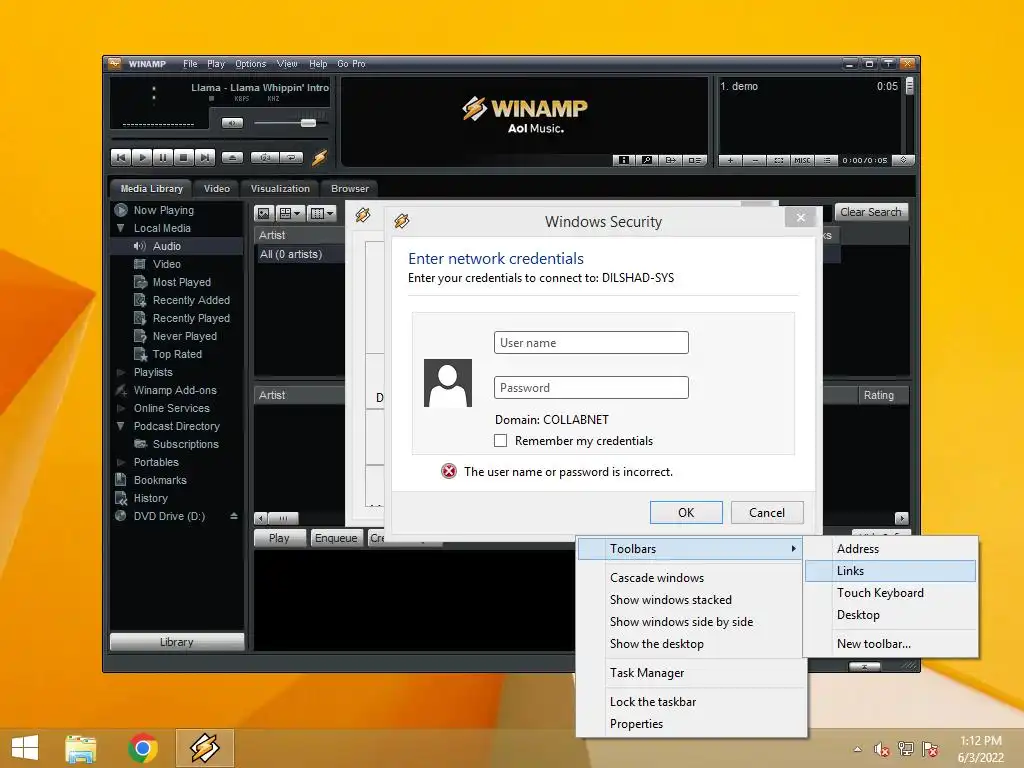Viewport: 1024px width, 768px height.
Task: Skip to the next track
Action: coord(204,157)
